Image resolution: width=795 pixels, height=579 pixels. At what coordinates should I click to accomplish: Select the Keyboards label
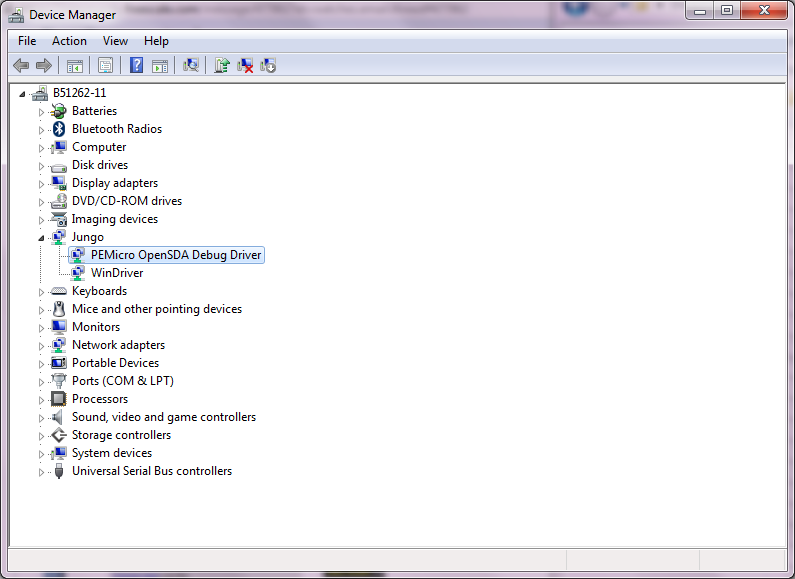click(x=99, y=291)
